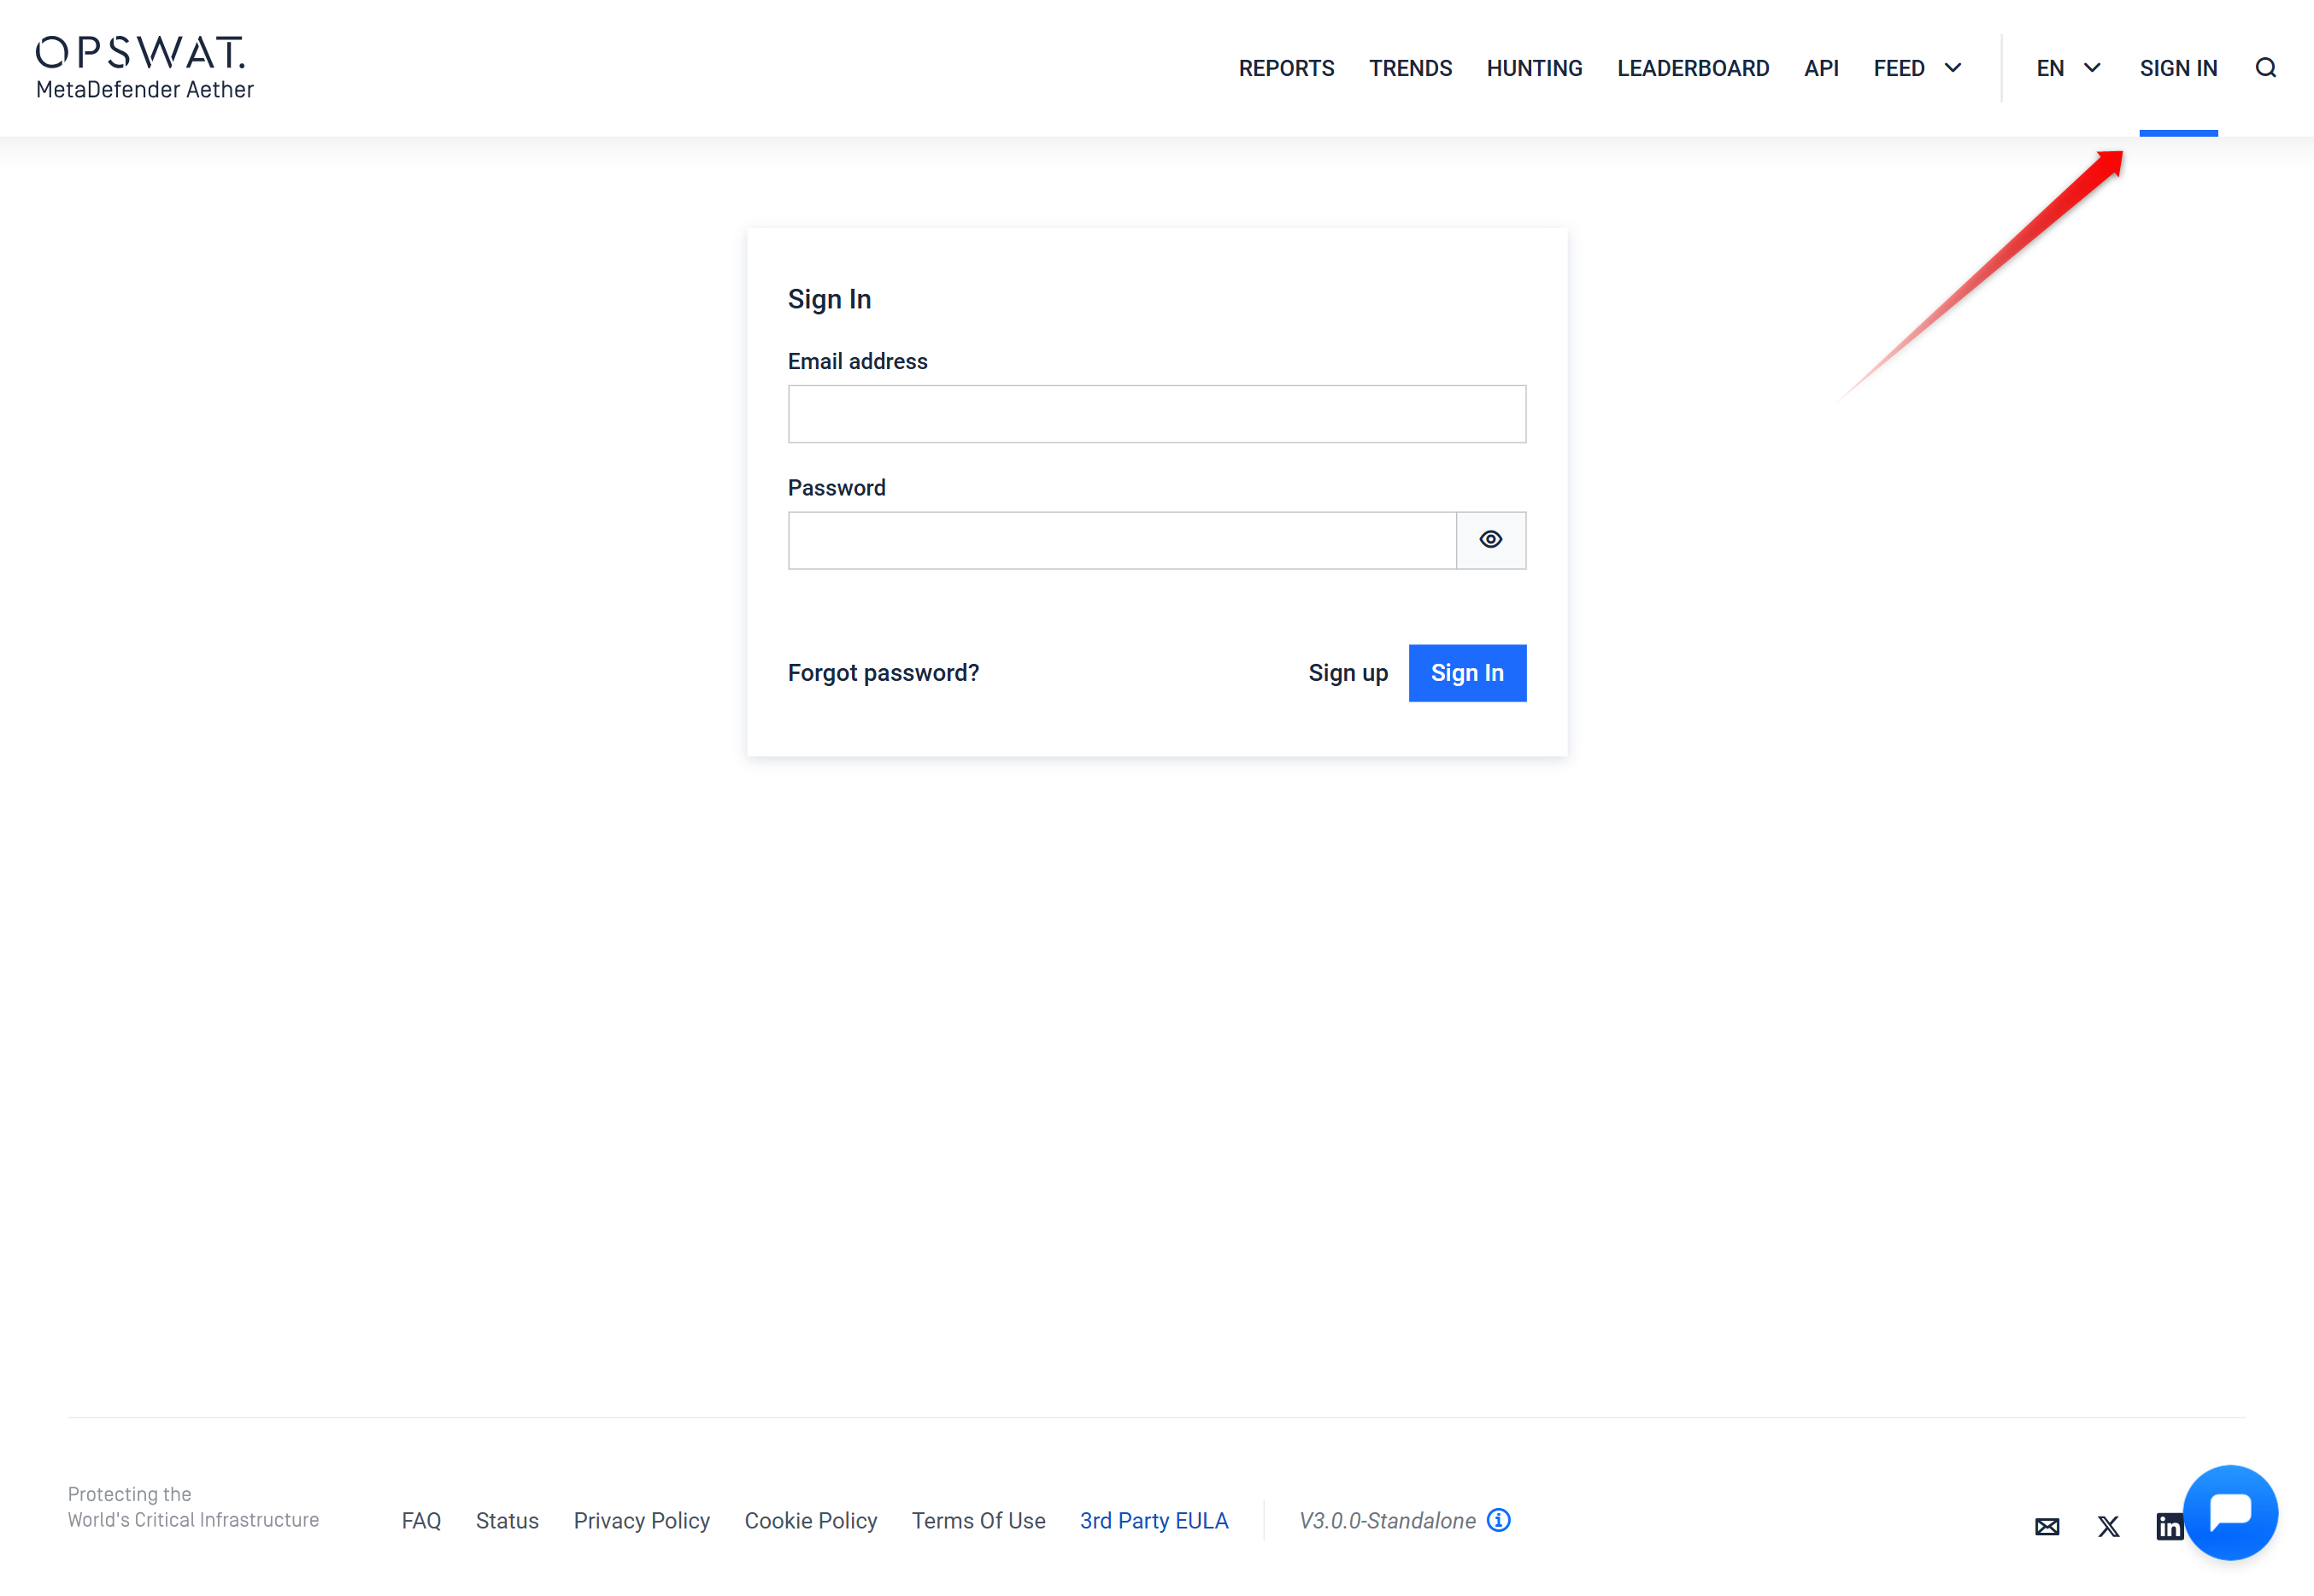
Task: Expand the FEED dropdown menu
Action: coord(1917,68)
